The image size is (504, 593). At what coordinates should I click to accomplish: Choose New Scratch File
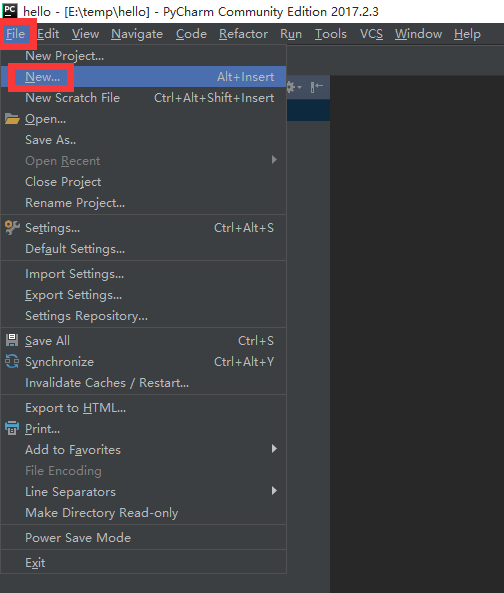coord(143,98)
